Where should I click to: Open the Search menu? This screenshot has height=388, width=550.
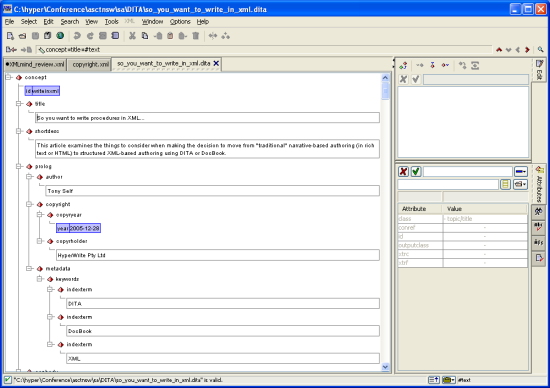[70, 22]
